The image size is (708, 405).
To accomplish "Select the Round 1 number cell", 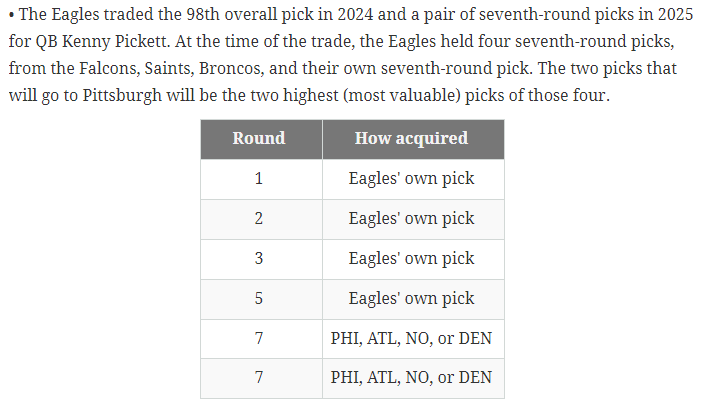I will [x=259, y=179].
